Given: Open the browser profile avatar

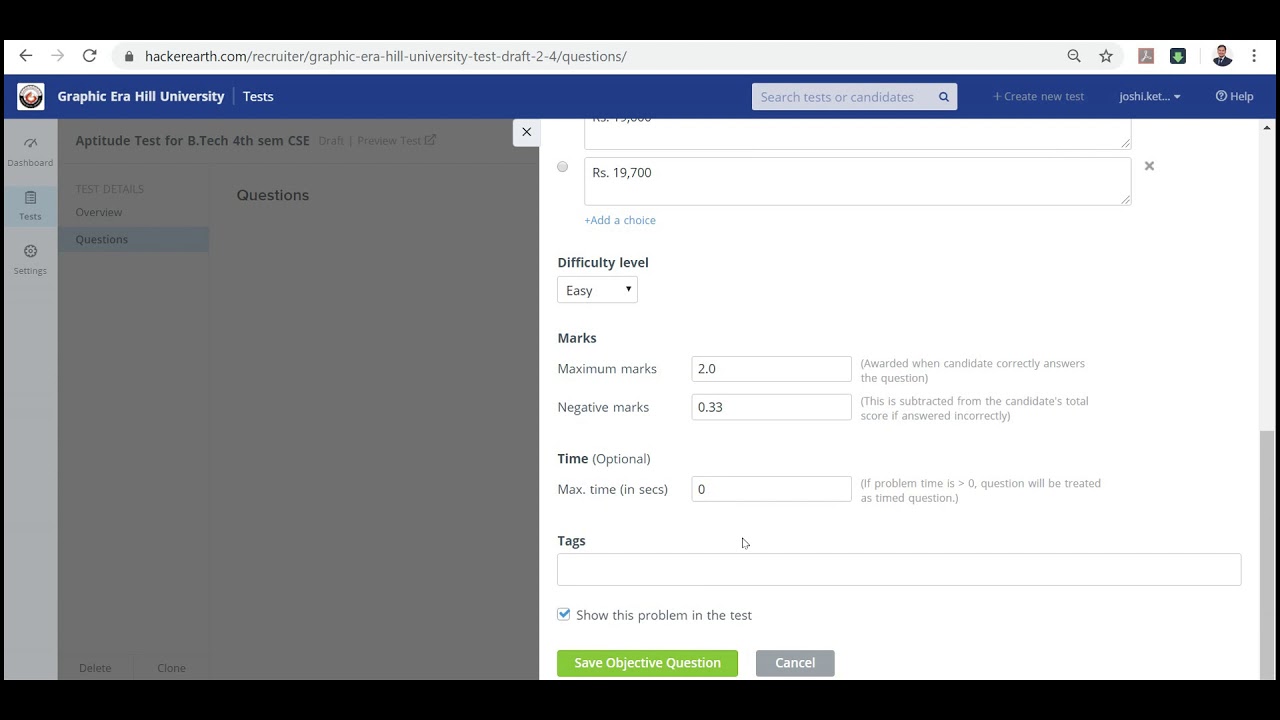Looking at the screenshot, I should coord(1222,56).
